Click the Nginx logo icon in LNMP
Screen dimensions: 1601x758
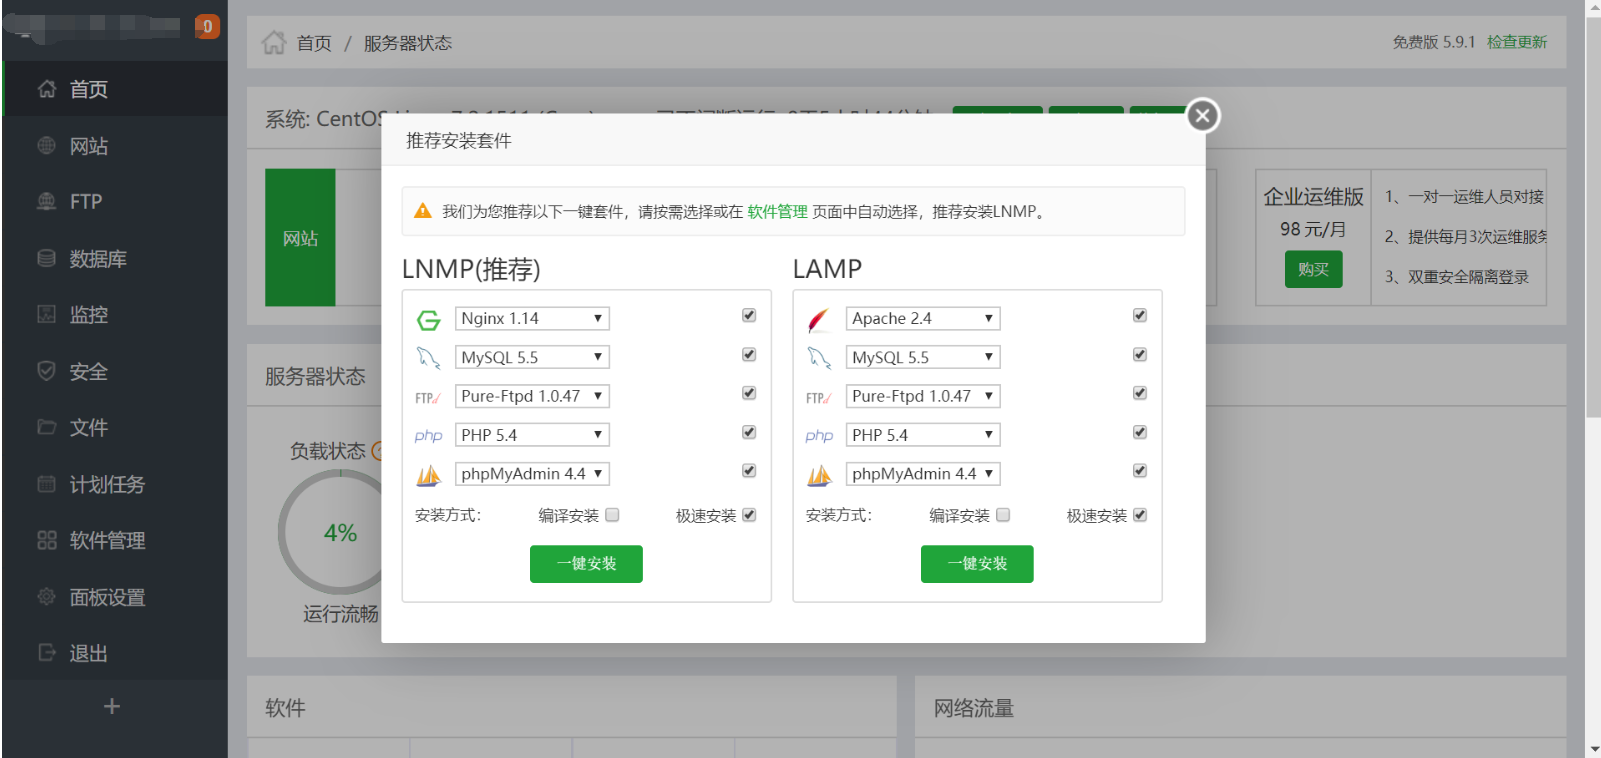(x=429, y=320)
